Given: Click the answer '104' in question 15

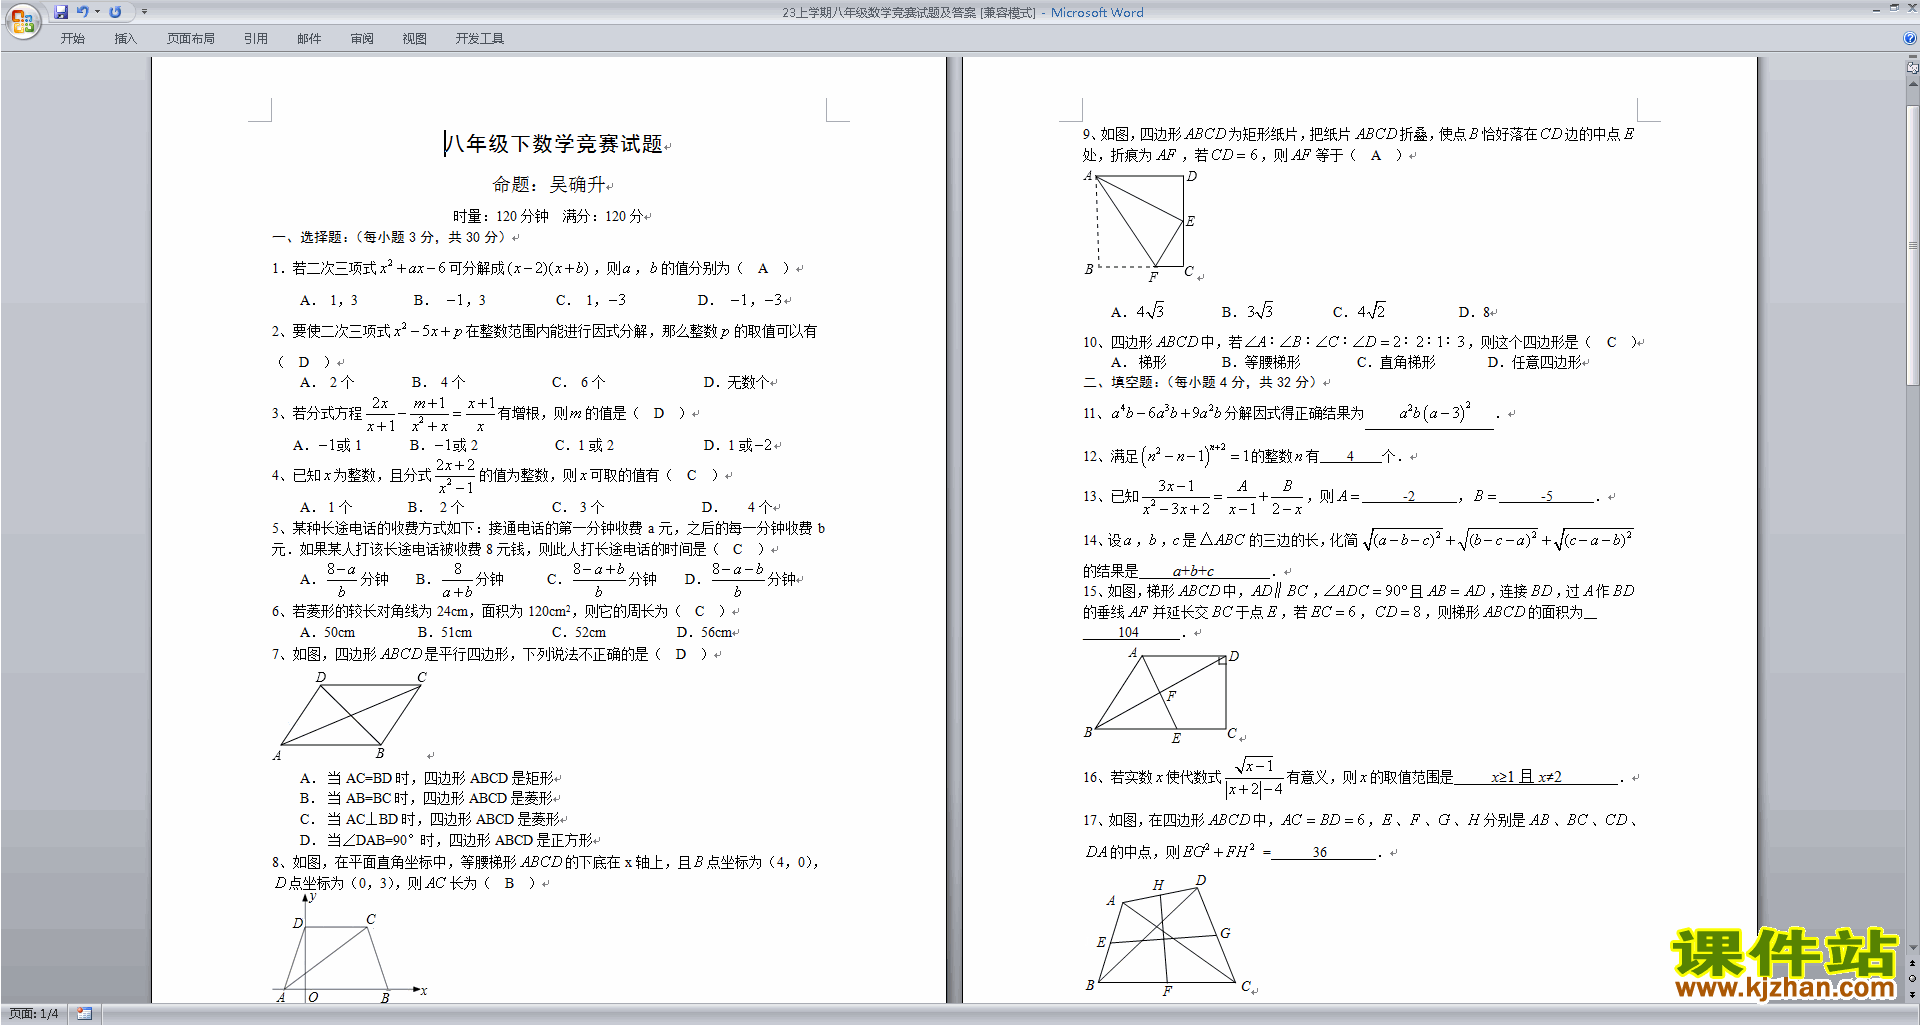Looking at the screenshot, I should pos(1128,633).
